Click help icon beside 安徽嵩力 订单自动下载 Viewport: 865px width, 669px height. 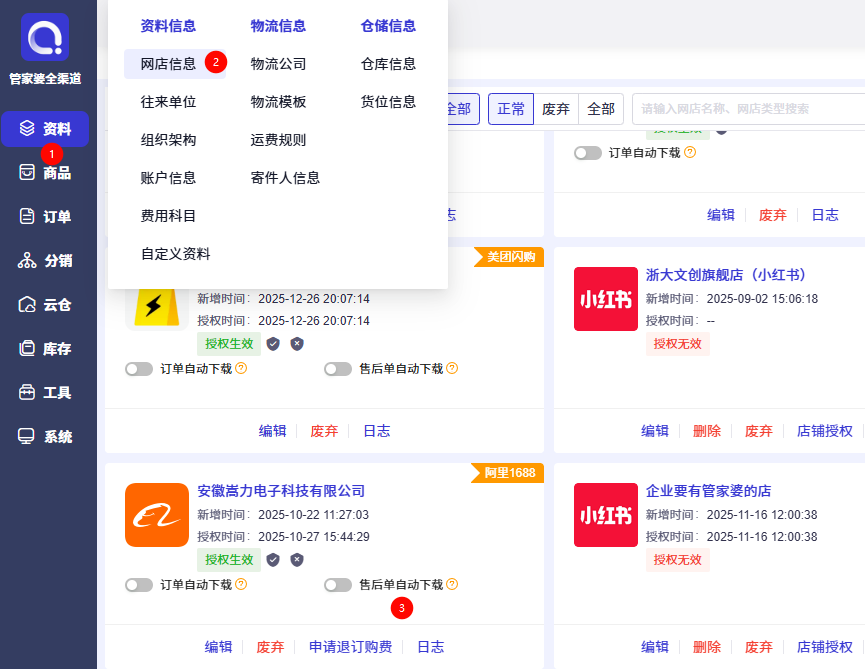click(x=241, y=584)
